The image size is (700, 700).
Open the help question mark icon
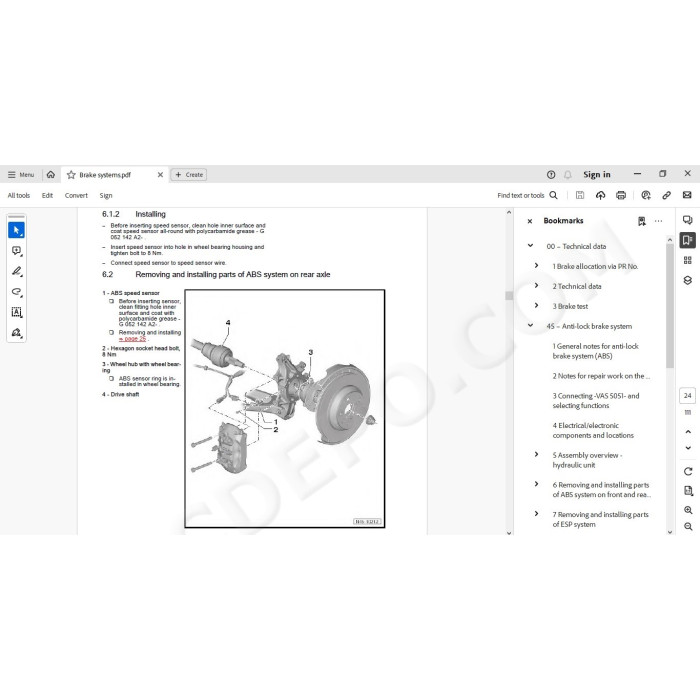(551, 175)
